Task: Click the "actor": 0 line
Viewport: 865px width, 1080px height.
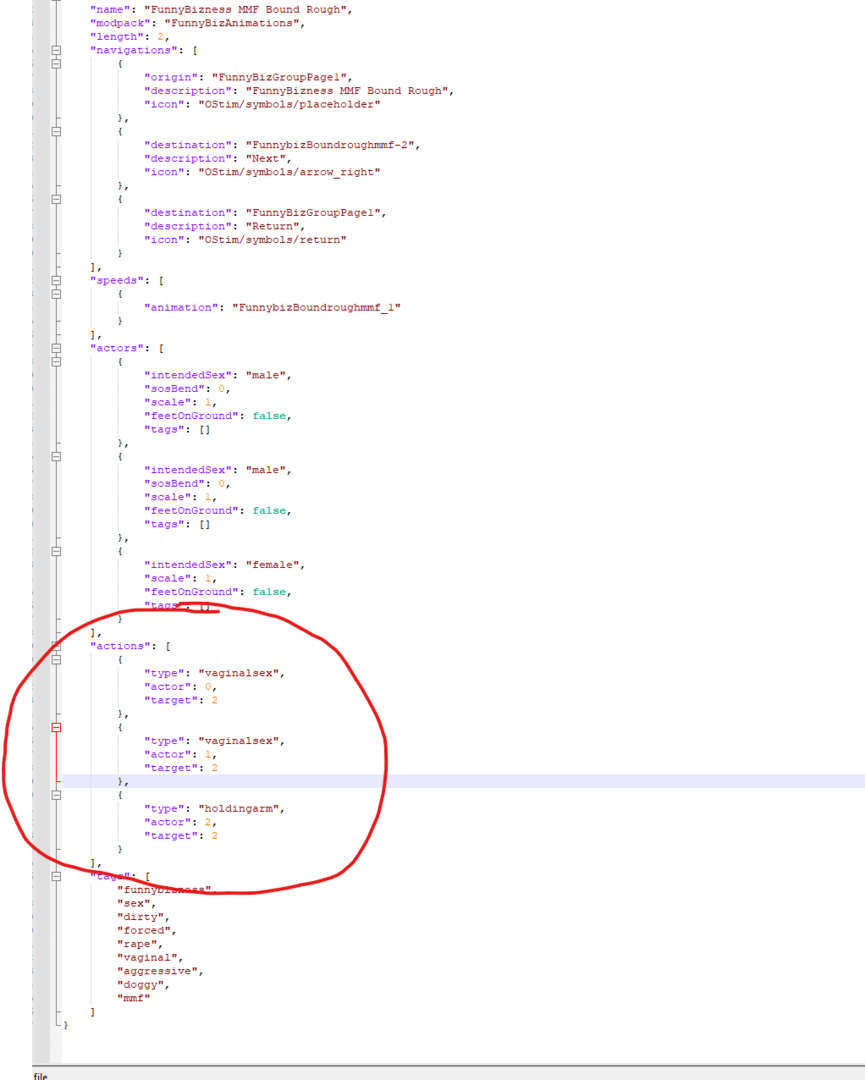Action: pyautogui.click(x=180, y=687)
